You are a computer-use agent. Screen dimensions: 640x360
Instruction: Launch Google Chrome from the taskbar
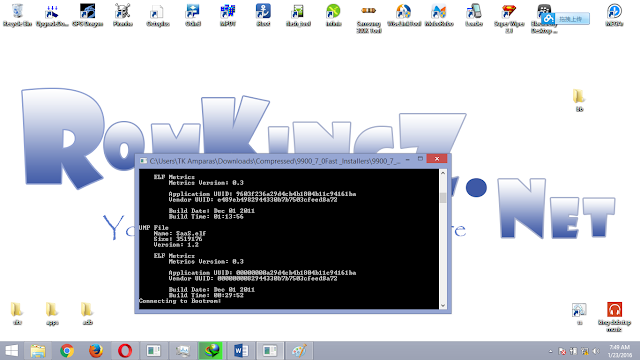67,351
